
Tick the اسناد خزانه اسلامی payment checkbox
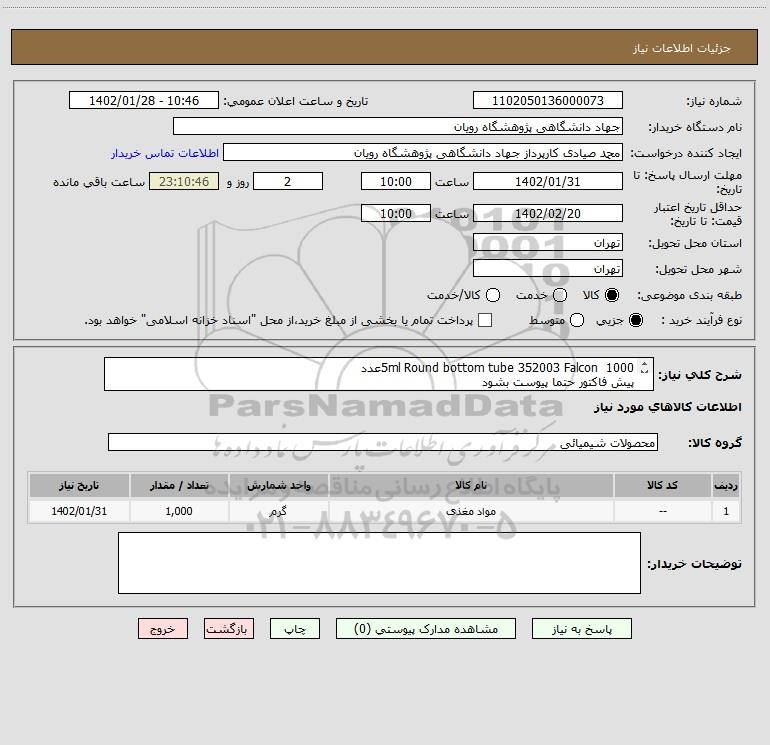pos(485,320)
